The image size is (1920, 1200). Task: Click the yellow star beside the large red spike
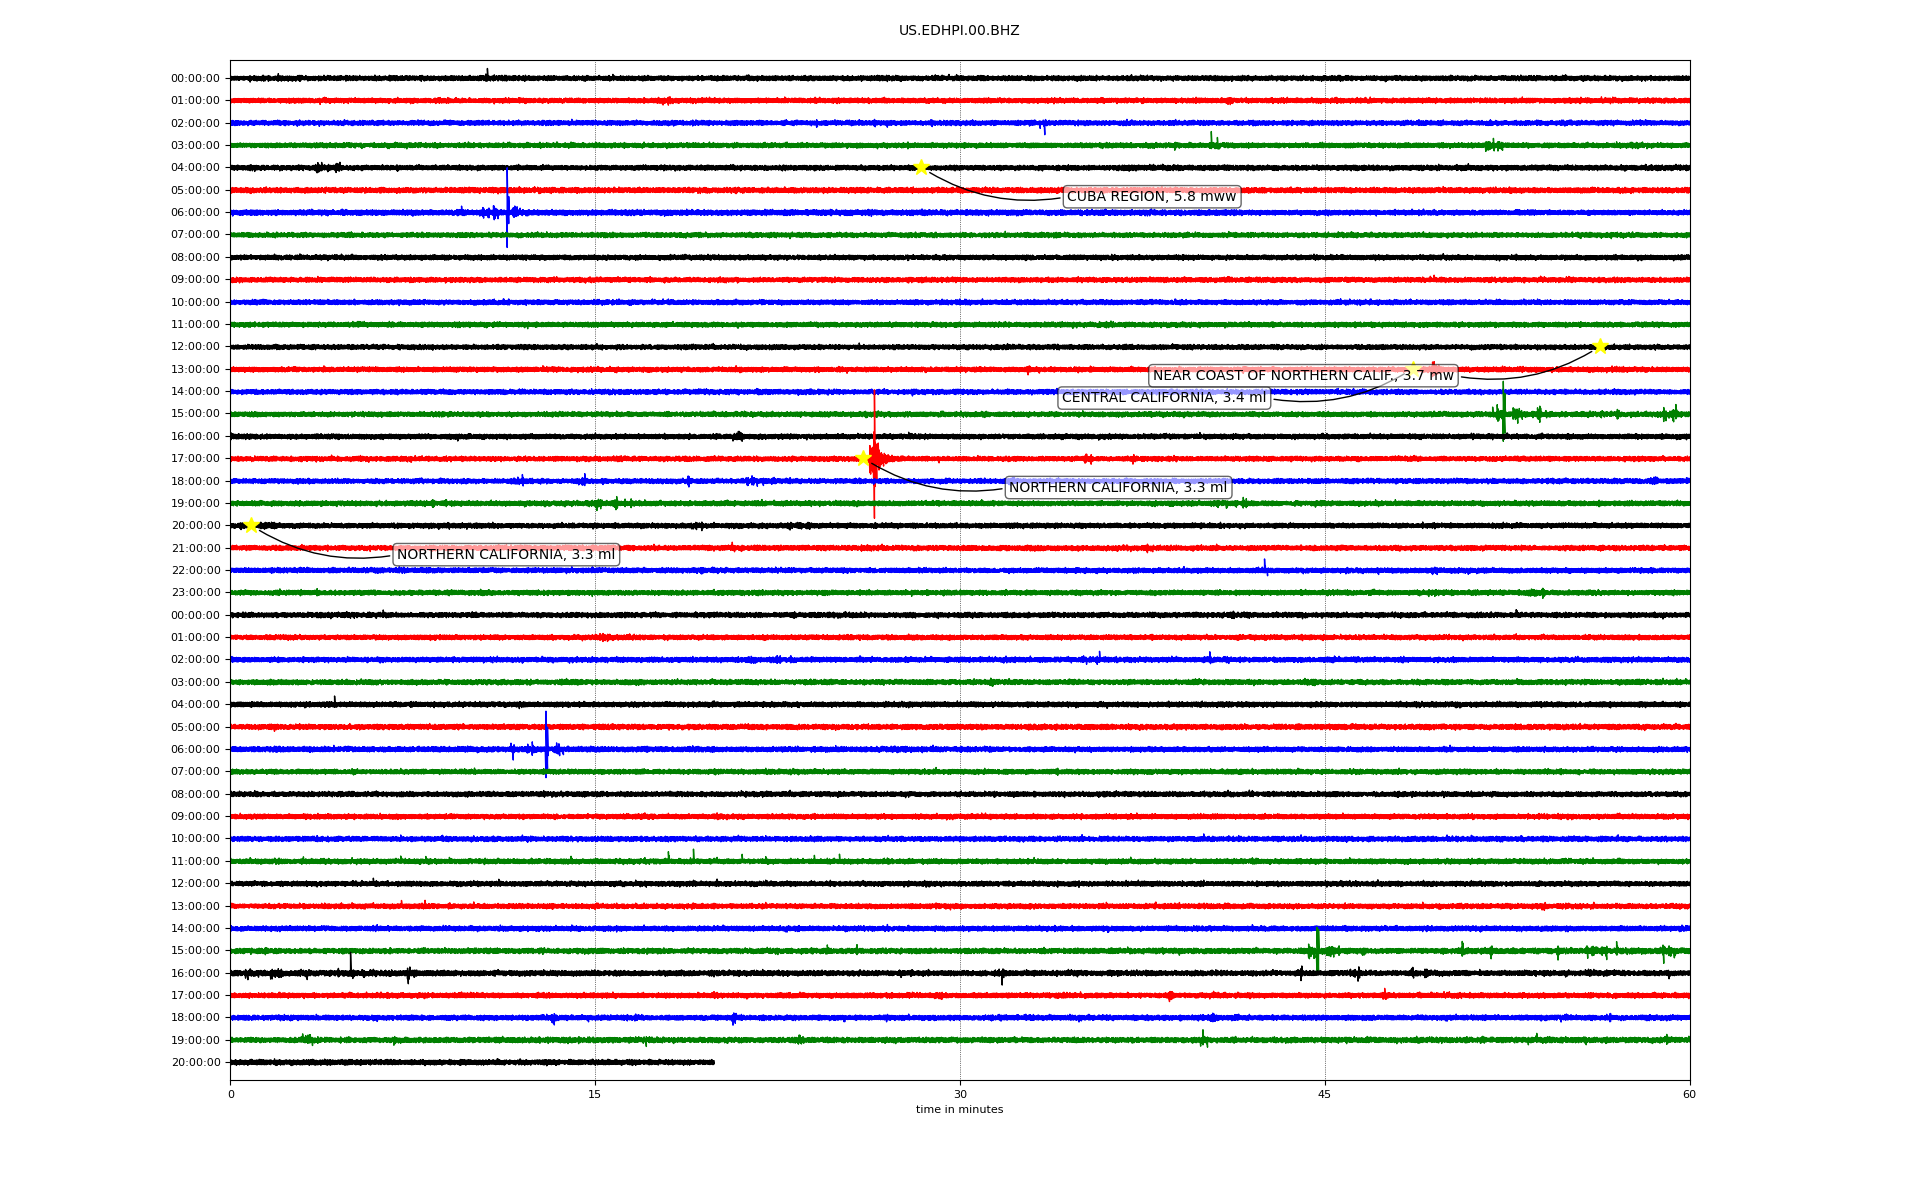click(x=864, y=458)
